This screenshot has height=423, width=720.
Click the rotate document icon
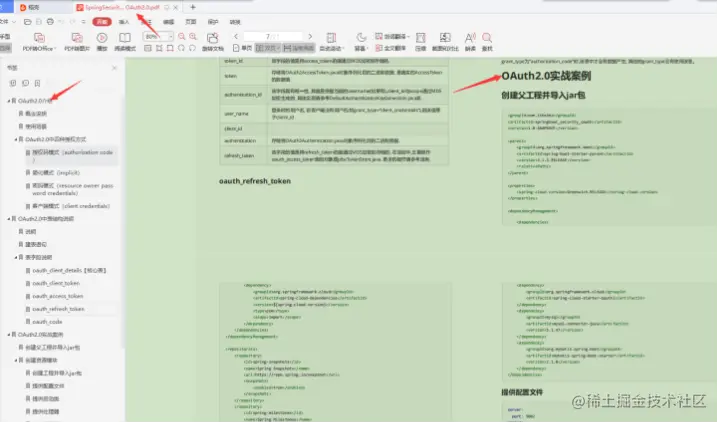coord(213,38)
